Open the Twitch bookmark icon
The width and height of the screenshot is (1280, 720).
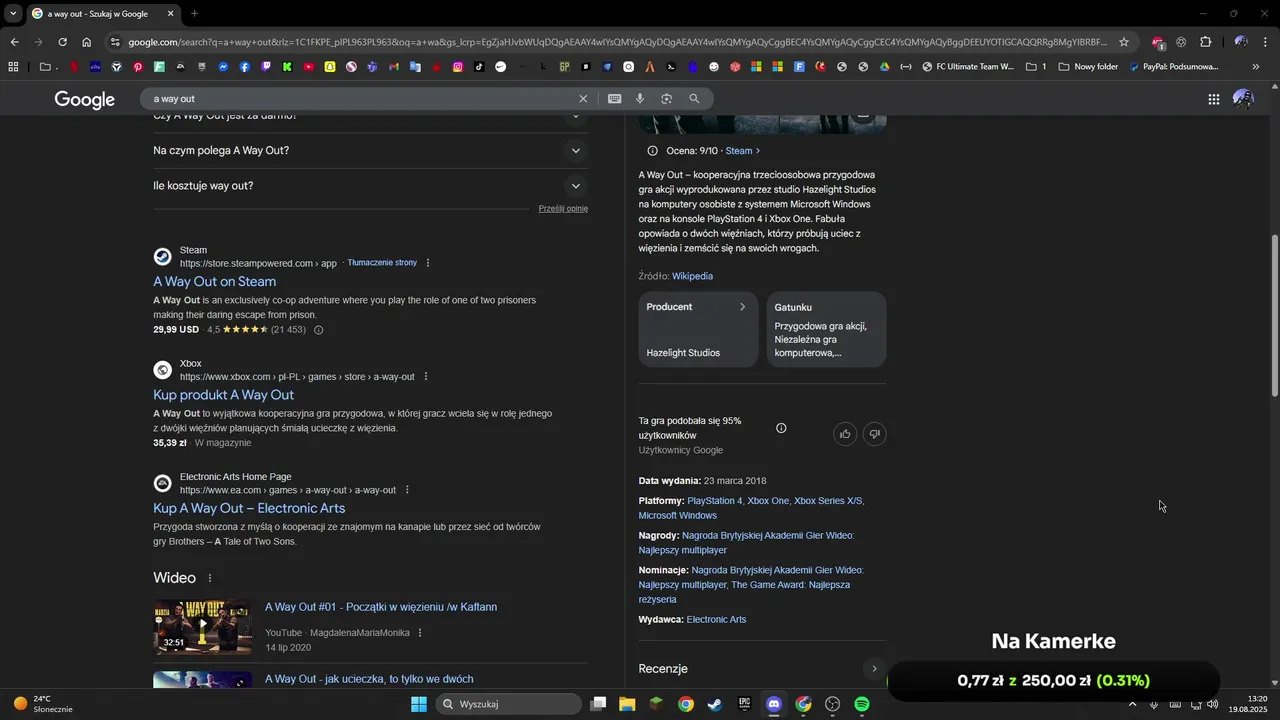pyautogui.click(x=266, y=67)
